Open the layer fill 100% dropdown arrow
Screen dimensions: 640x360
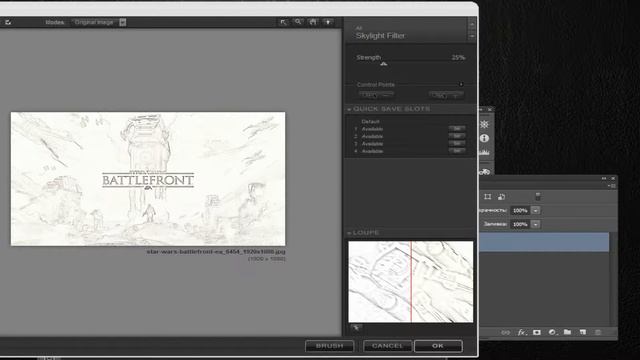pyautogui.click(x=536, y=224)
